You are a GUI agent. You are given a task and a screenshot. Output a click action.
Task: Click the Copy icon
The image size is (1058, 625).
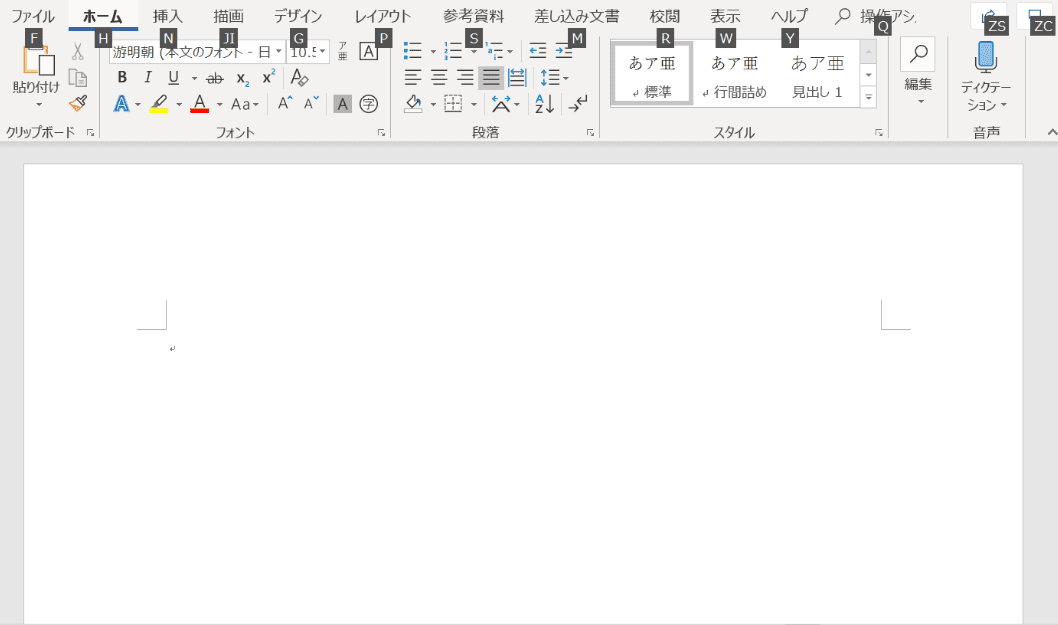click(x=78, y=78)
